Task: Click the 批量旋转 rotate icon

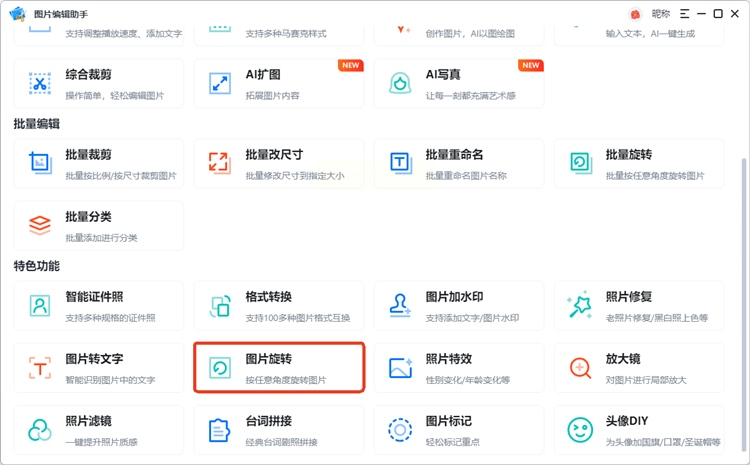Action: point(581,163)
